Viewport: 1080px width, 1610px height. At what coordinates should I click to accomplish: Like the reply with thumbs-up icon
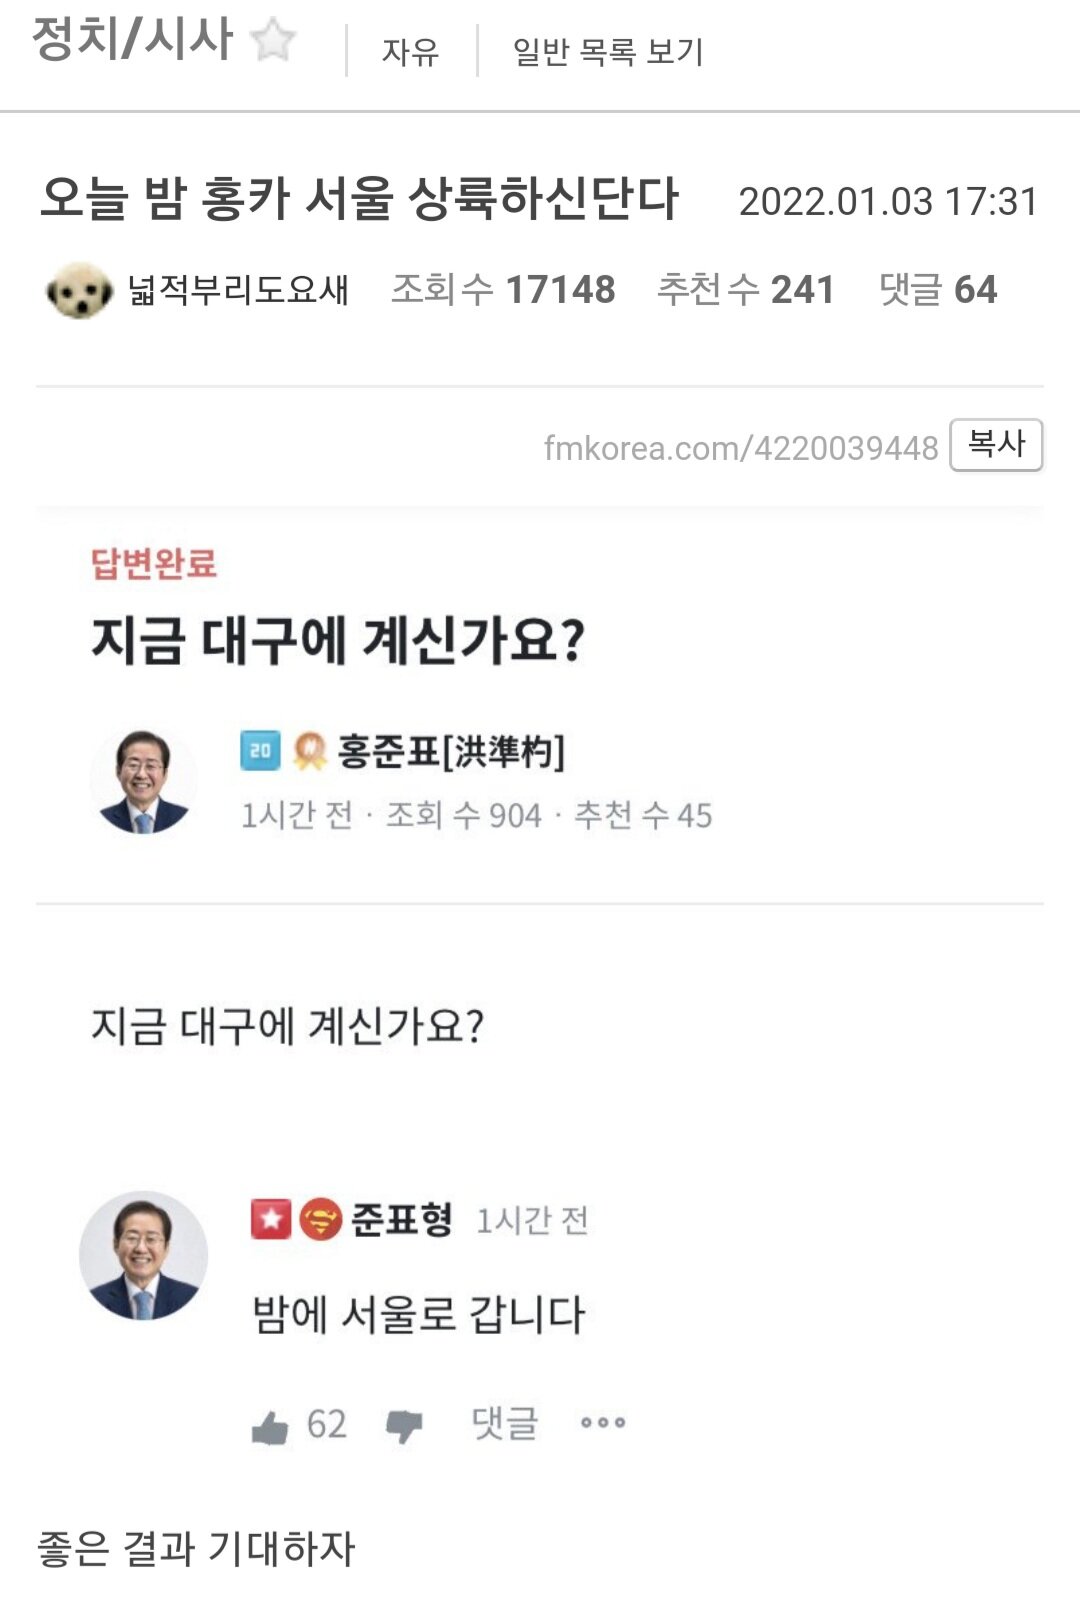[x=270, y=1426]
